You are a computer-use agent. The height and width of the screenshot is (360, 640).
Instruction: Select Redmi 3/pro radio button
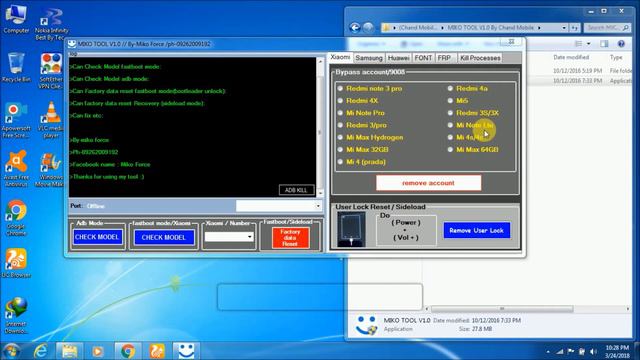tap(340, 125)
